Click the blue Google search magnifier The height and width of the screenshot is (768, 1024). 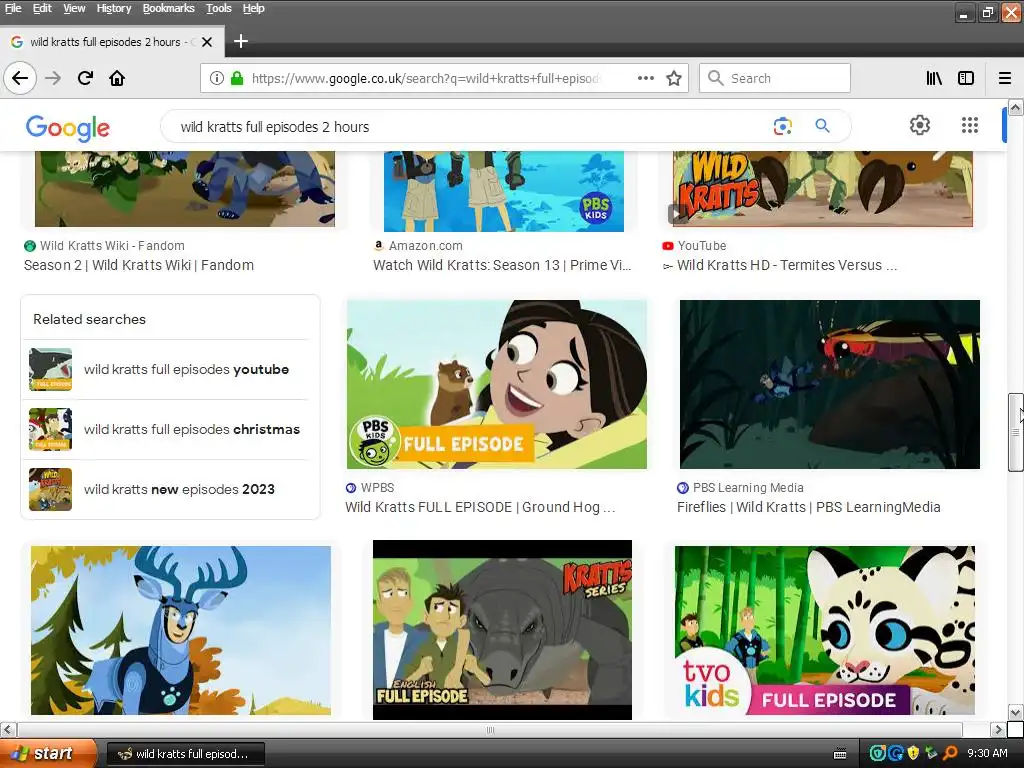click(x=822, y=125)
